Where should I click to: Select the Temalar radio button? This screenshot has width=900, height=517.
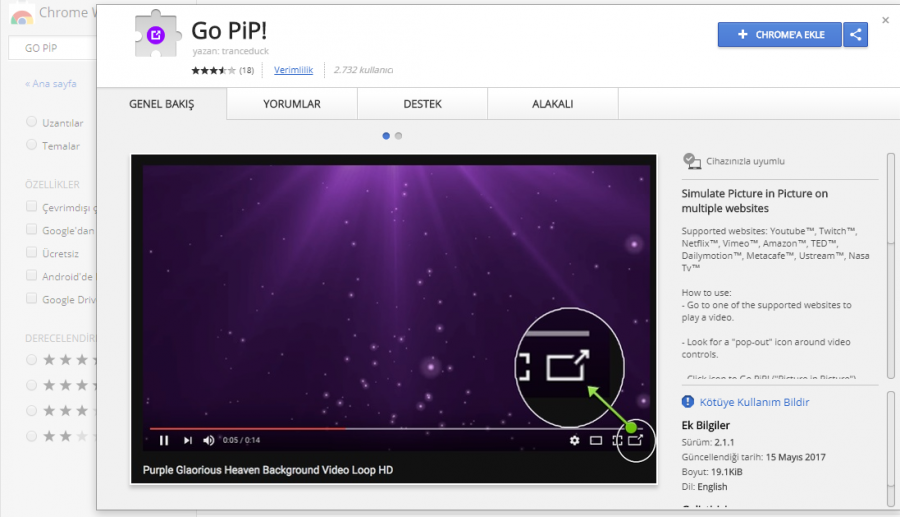click(x=32, y=145)
